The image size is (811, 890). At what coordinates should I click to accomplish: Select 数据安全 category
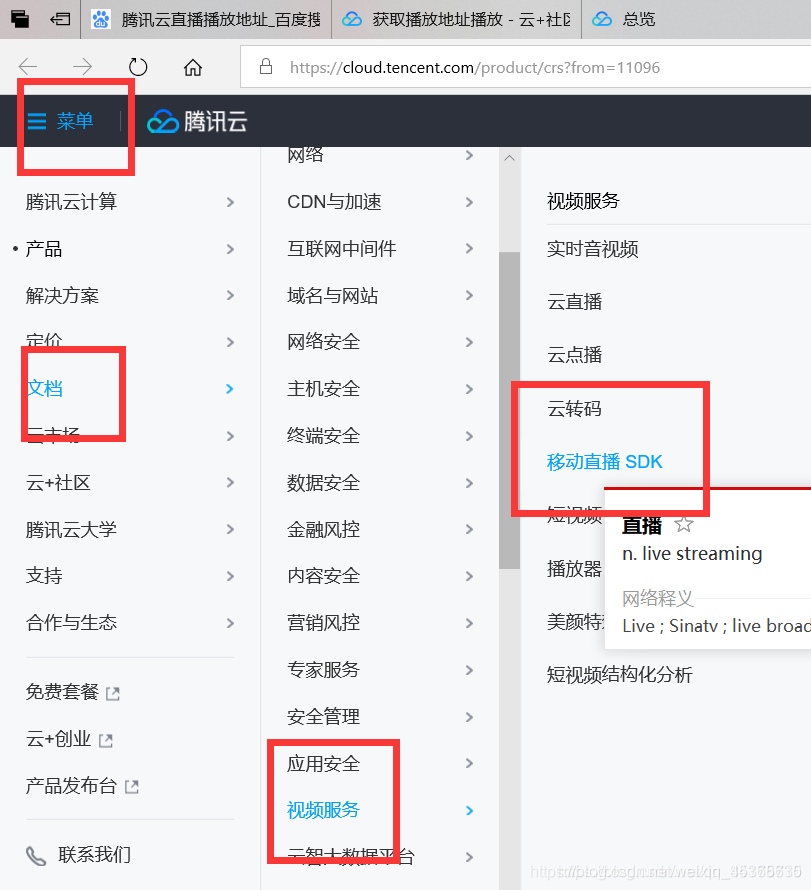click(323, 483)
